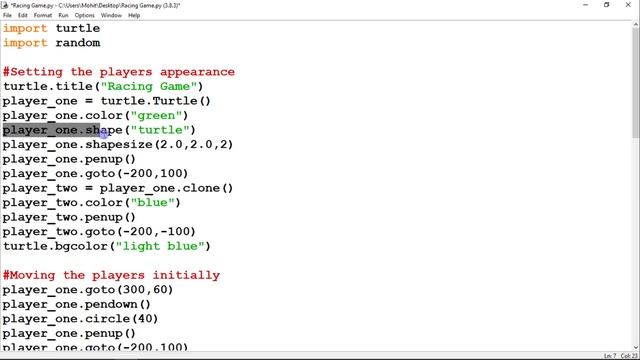This screenshot has width=640, height=360.
Task: Click the penup() line below circle(40)
Action: 69,333
